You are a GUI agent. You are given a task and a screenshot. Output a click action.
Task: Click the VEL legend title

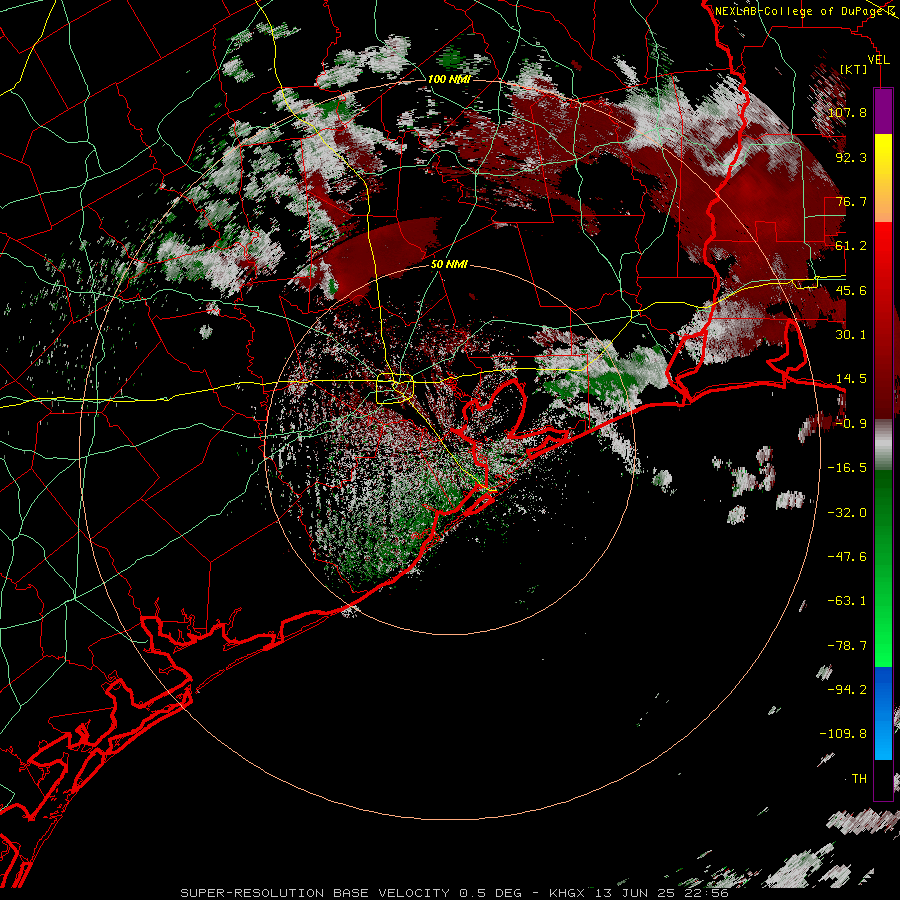[878, 60]
